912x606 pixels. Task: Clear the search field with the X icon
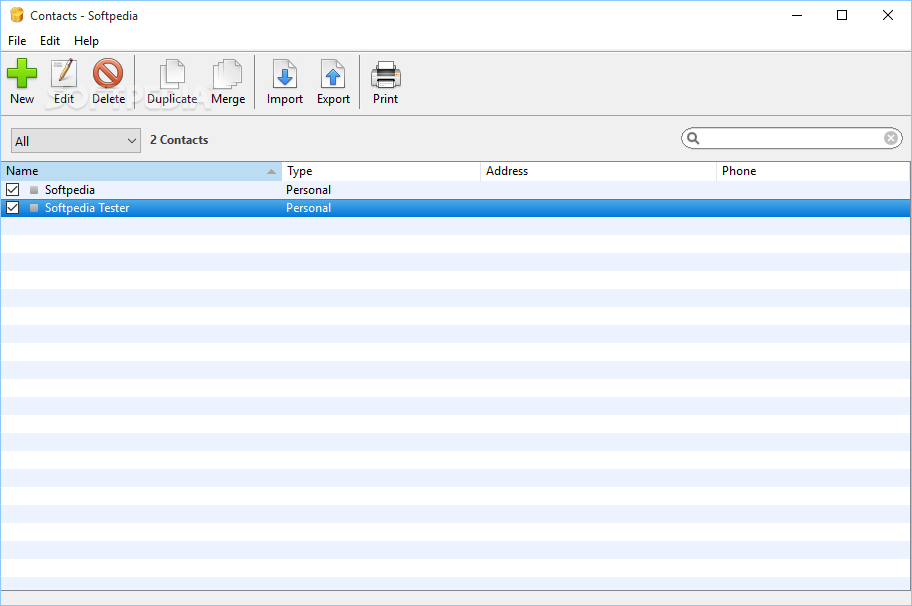pos(890,138)
